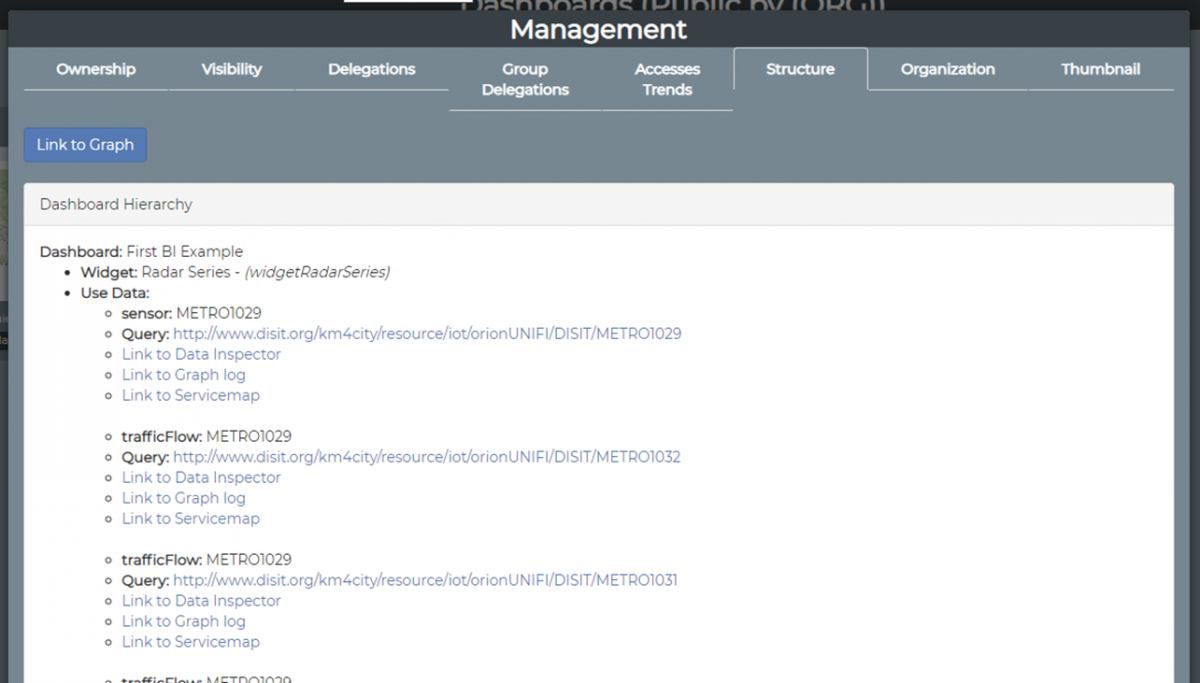Select the Structure tab
1200x683 pixels.
click(800, 69)
